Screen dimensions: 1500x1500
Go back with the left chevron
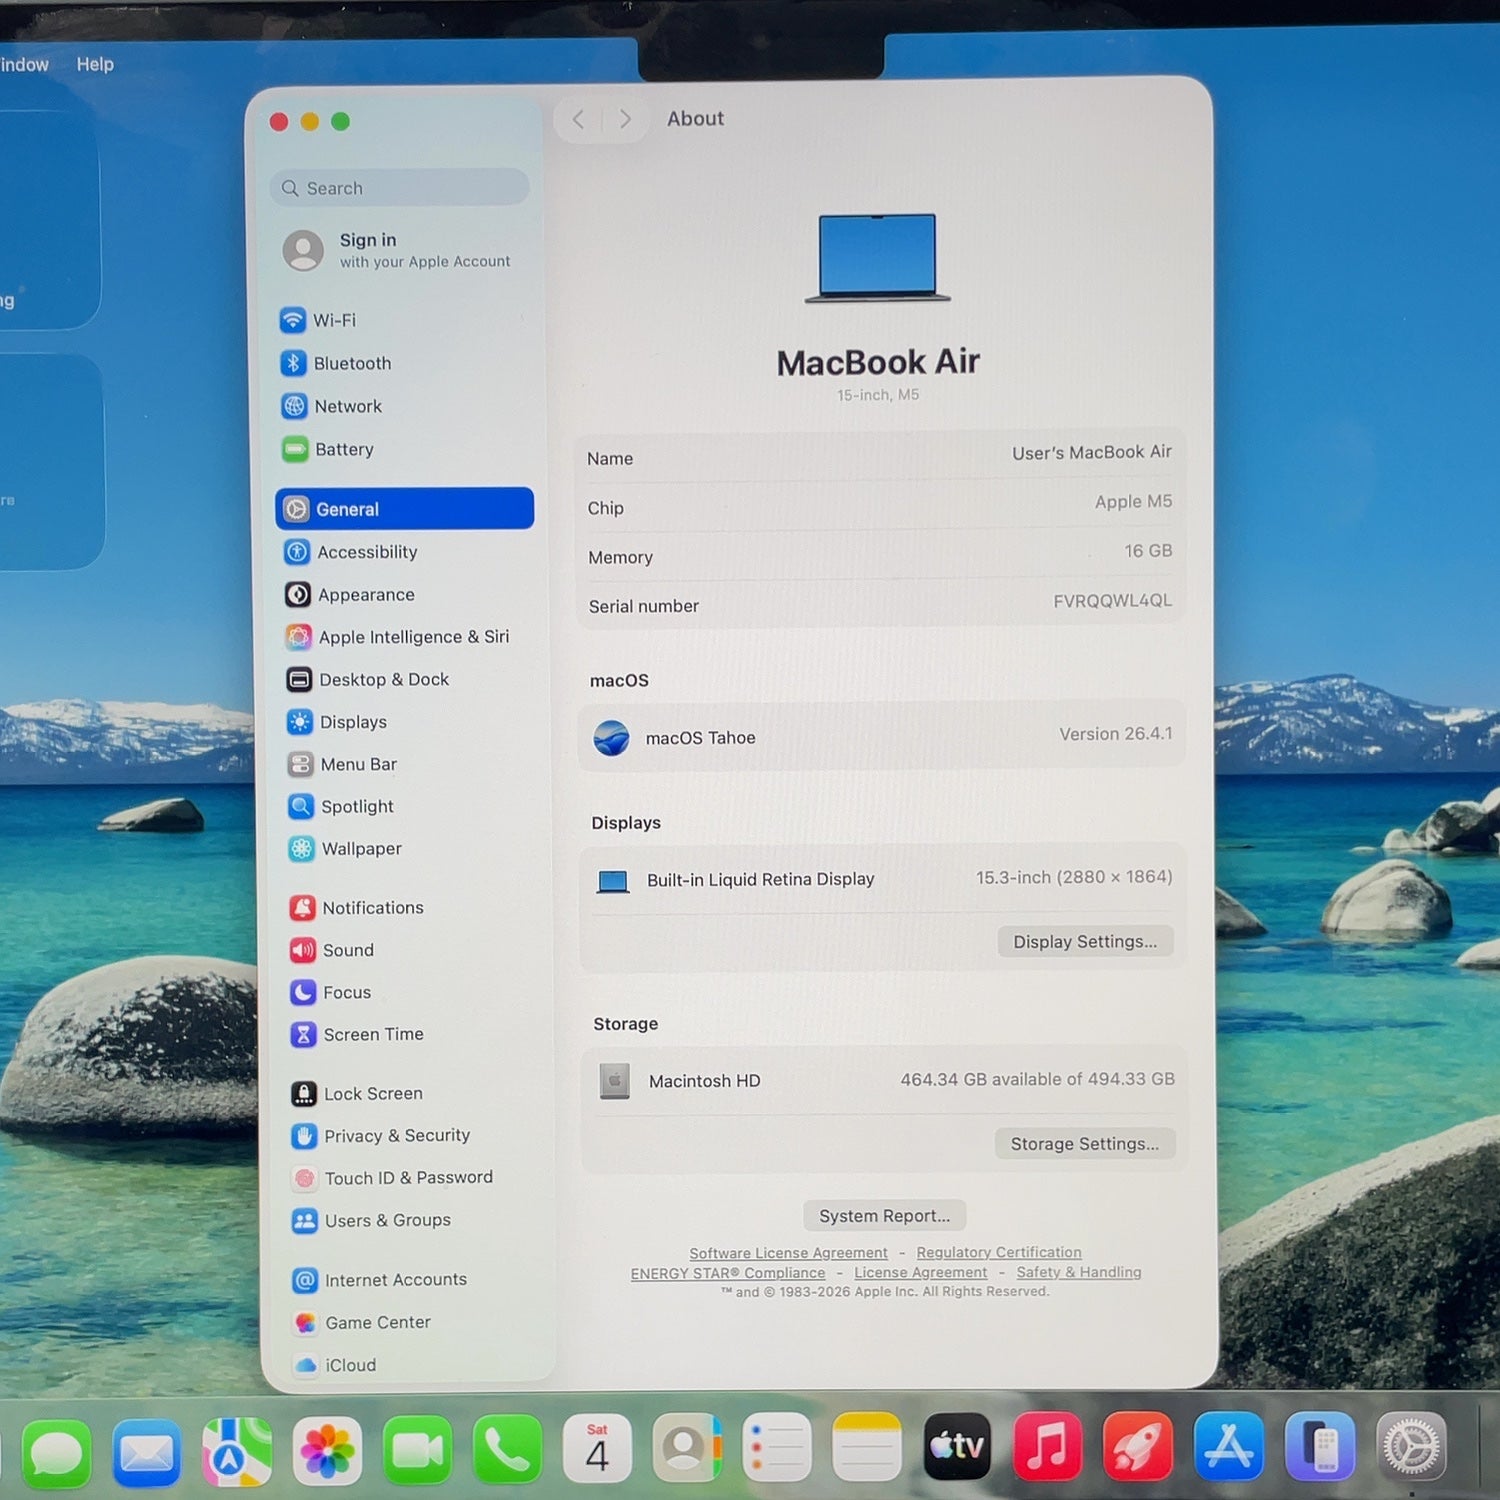(x=578, y=120)
